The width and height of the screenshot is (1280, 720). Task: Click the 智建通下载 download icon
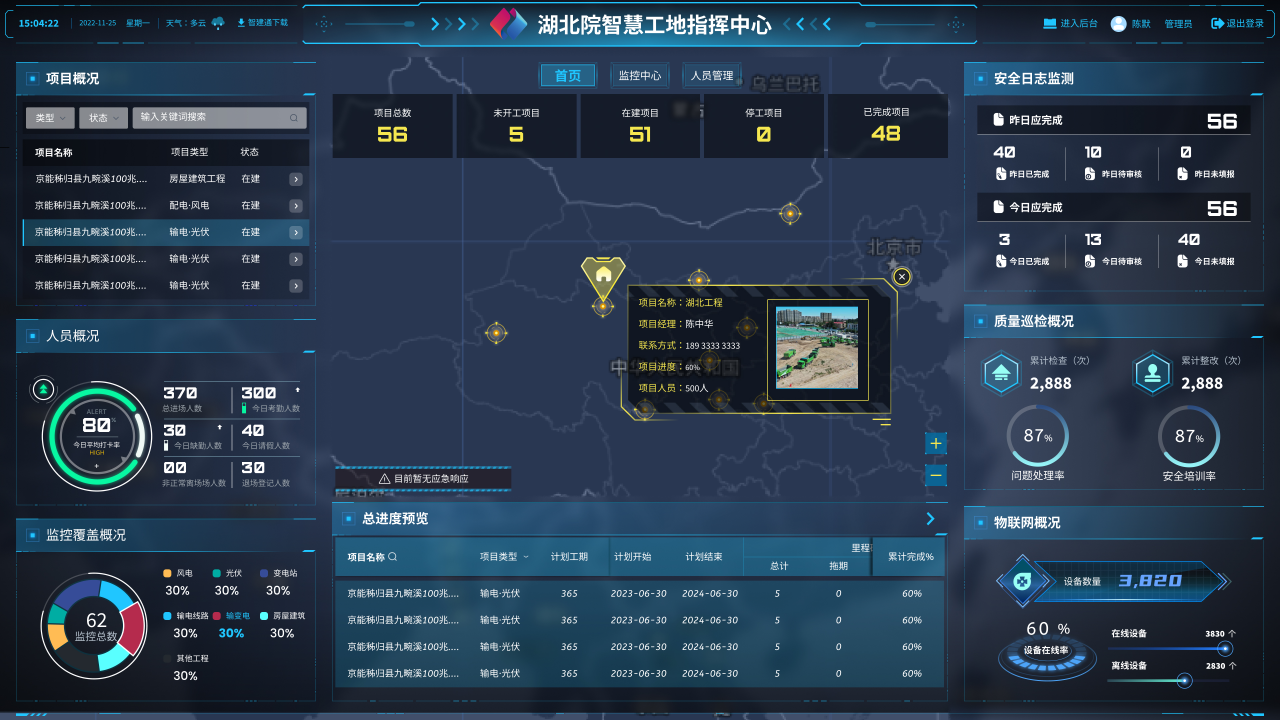click(x=241, y=22)
